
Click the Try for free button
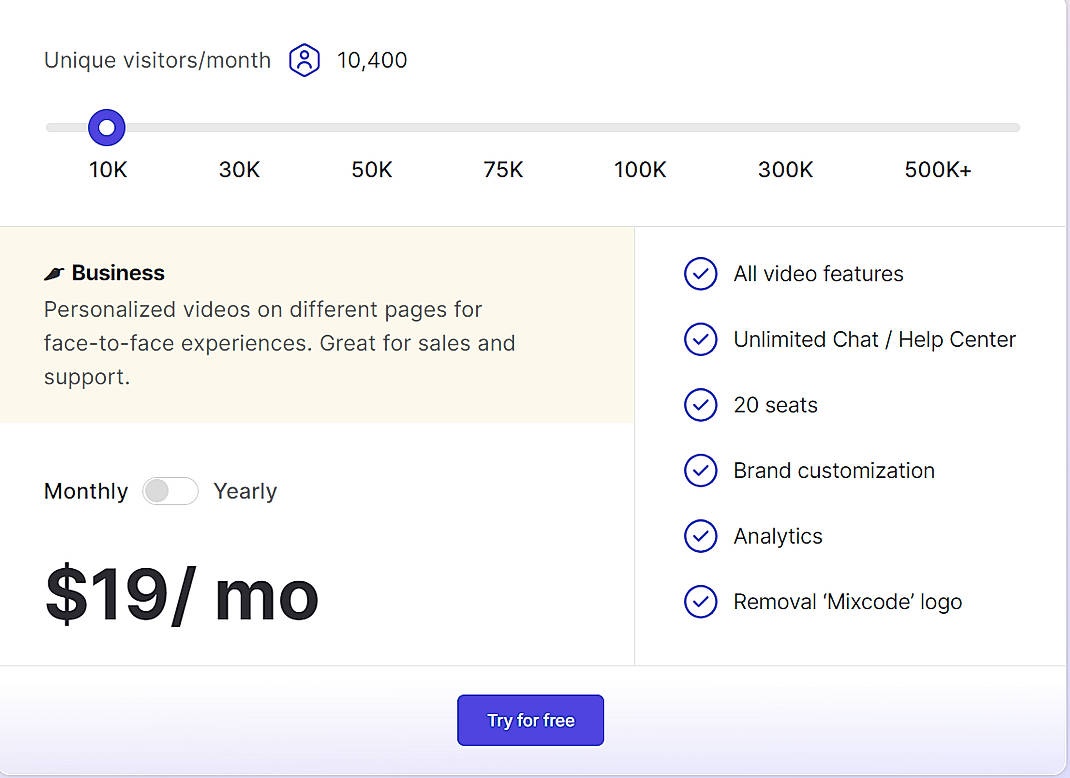[x=530, y=719]
